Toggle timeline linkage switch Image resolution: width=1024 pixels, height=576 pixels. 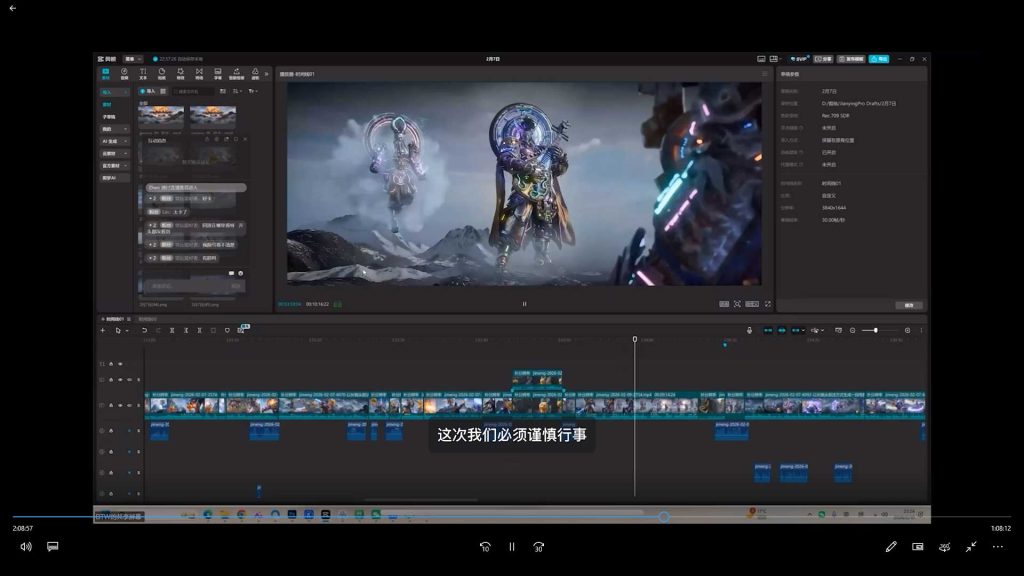[x=796, y=330]
